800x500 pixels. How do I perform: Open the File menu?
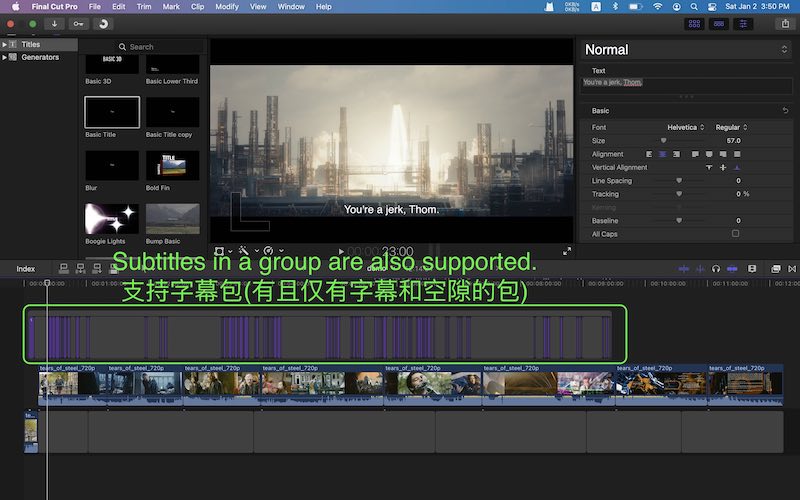pyautogui.click(x=94, y=7)
